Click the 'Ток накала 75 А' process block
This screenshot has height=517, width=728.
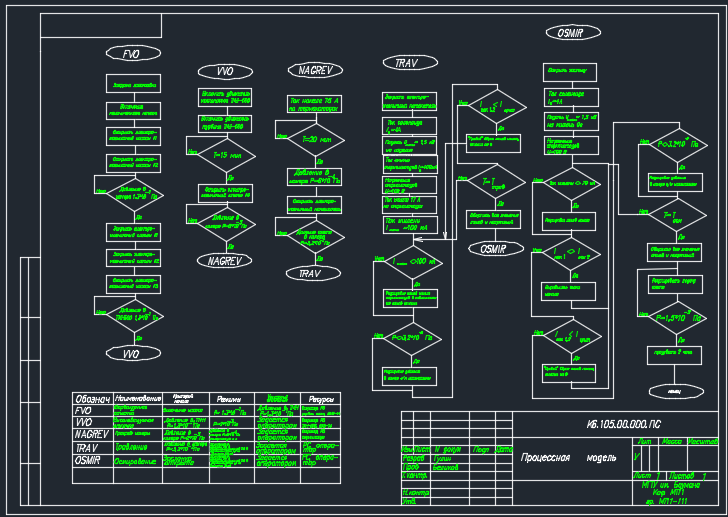314,103
